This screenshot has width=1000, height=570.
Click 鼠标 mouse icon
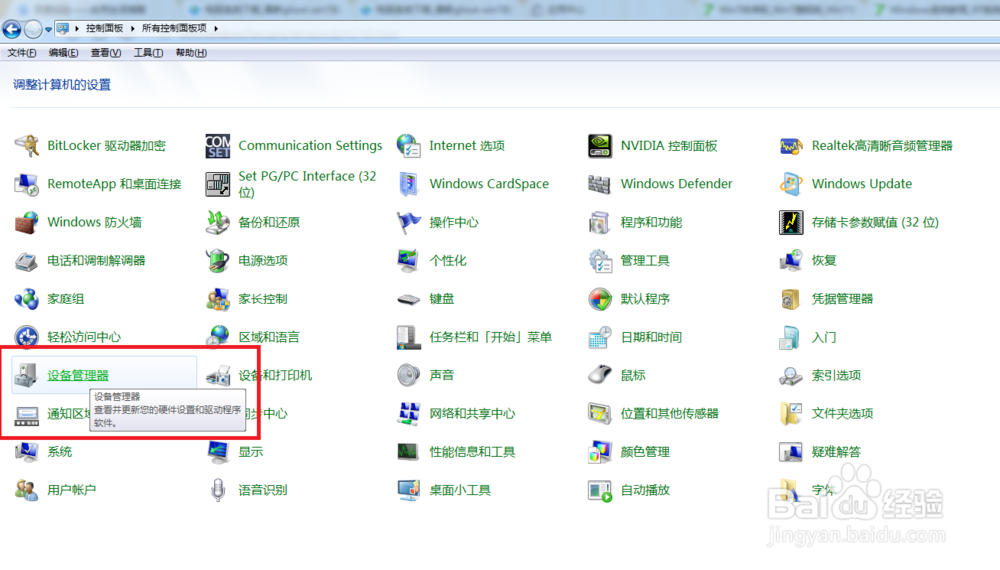[x=599, y=376]
